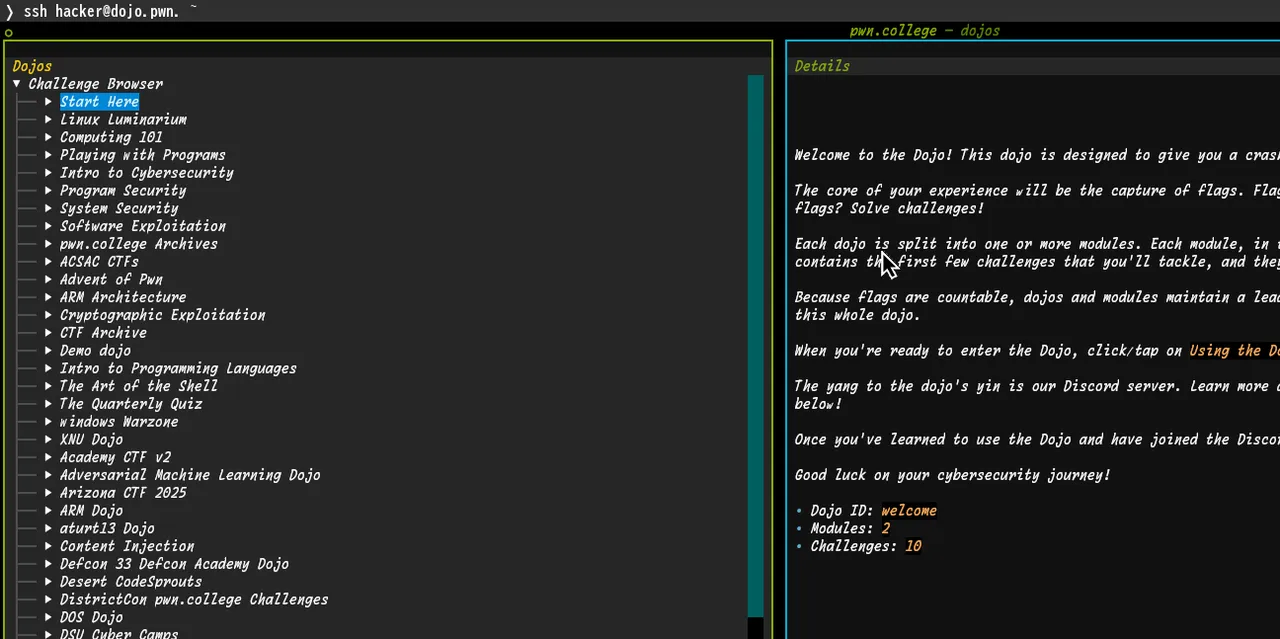This screenshot has height=639, width=1280.
Task: Select the Start Here tree row
Action: coord(99,102)
